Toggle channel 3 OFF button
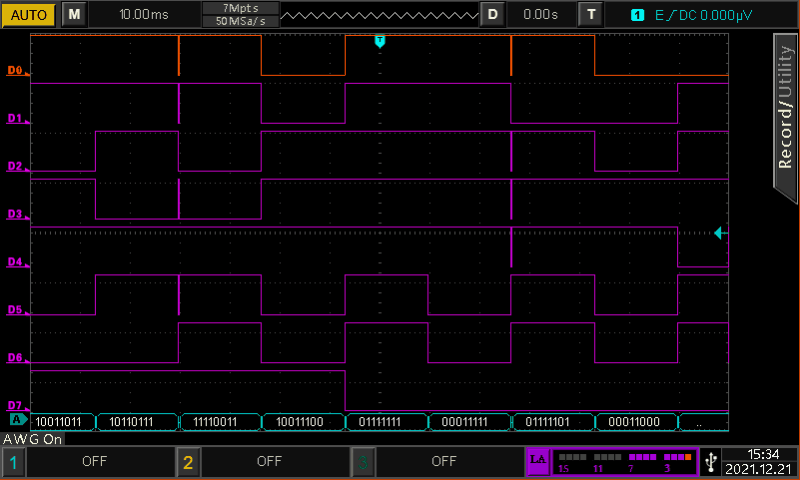The width and height of the screenshot is (800, 480). pyautogui.click(x=443, y=462)
